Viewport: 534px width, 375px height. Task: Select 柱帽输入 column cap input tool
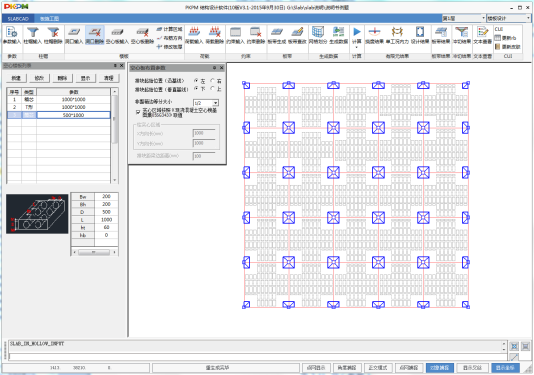click(33, 35)
